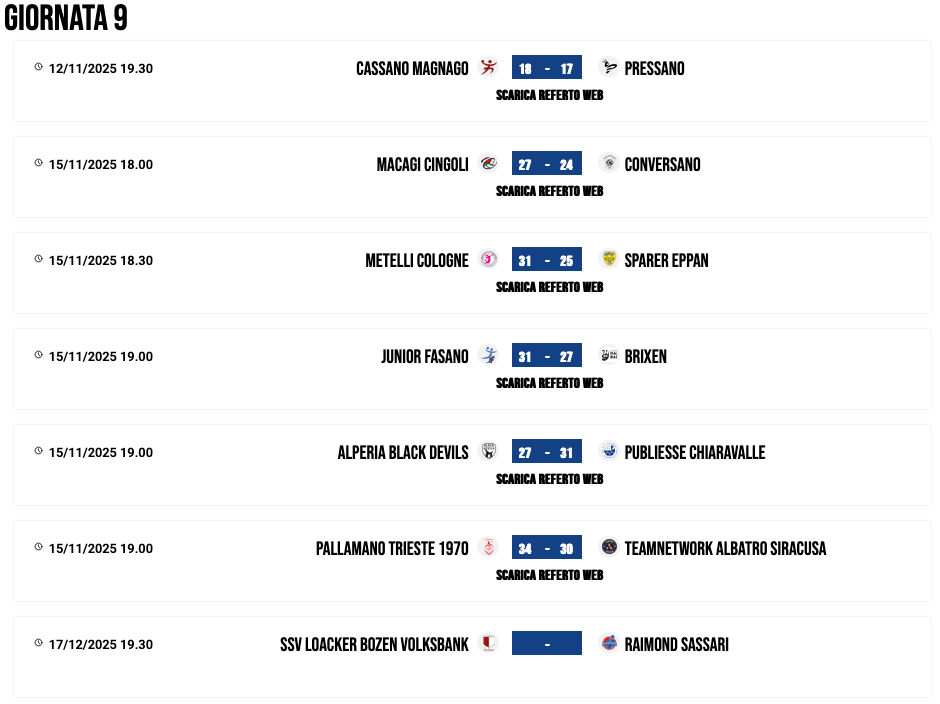Click the Conversano team name
The height and width of the screenshot is (704, 940).
click(x=662, y=164)
